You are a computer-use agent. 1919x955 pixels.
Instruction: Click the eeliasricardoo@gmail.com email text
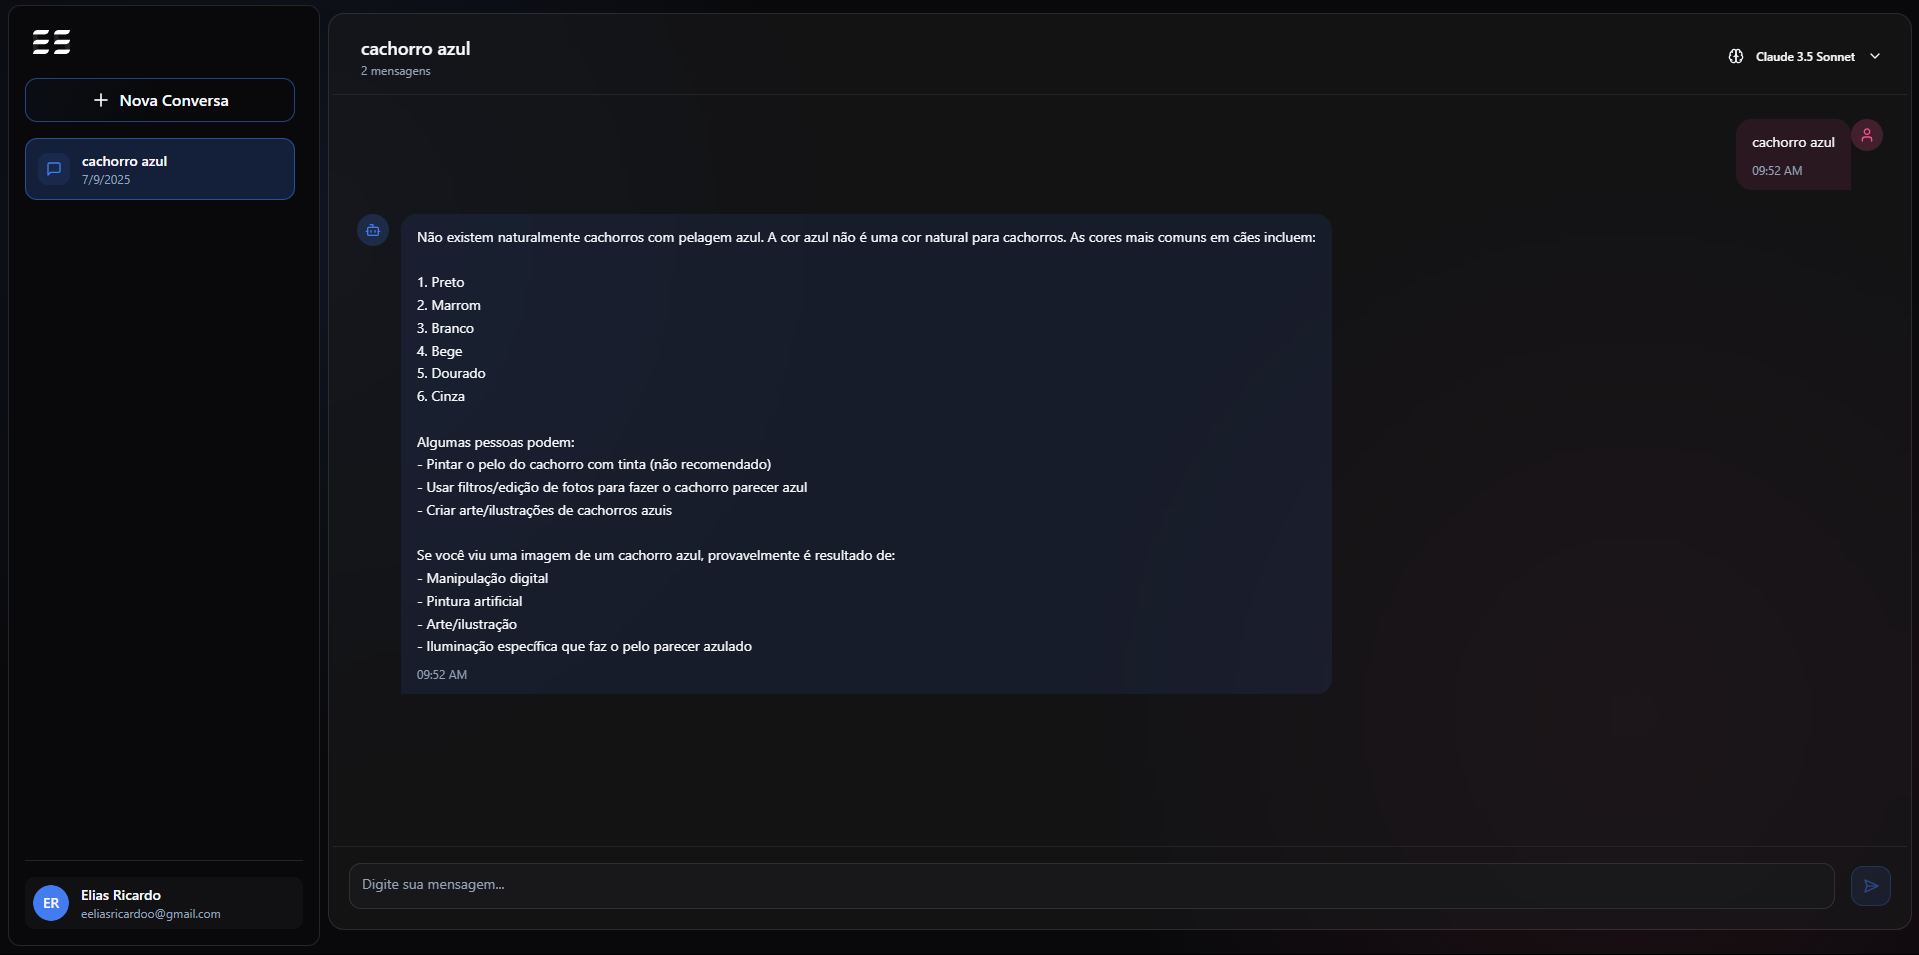point(151,914)
